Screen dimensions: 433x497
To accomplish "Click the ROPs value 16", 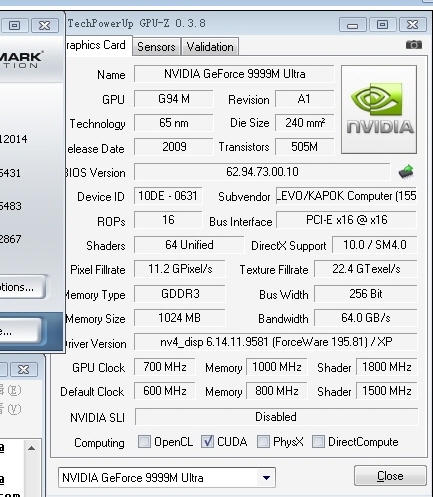I will [168, 220].
